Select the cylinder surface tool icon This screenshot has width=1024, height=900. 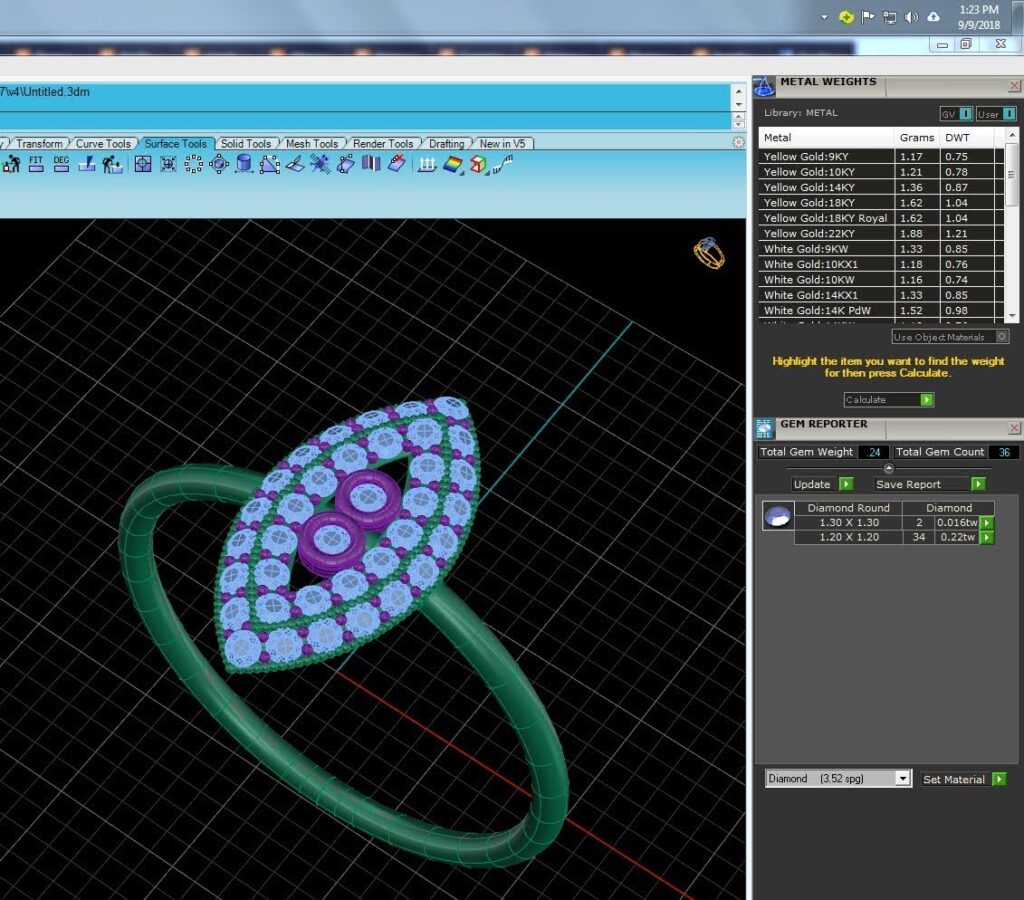click(244, 164)
